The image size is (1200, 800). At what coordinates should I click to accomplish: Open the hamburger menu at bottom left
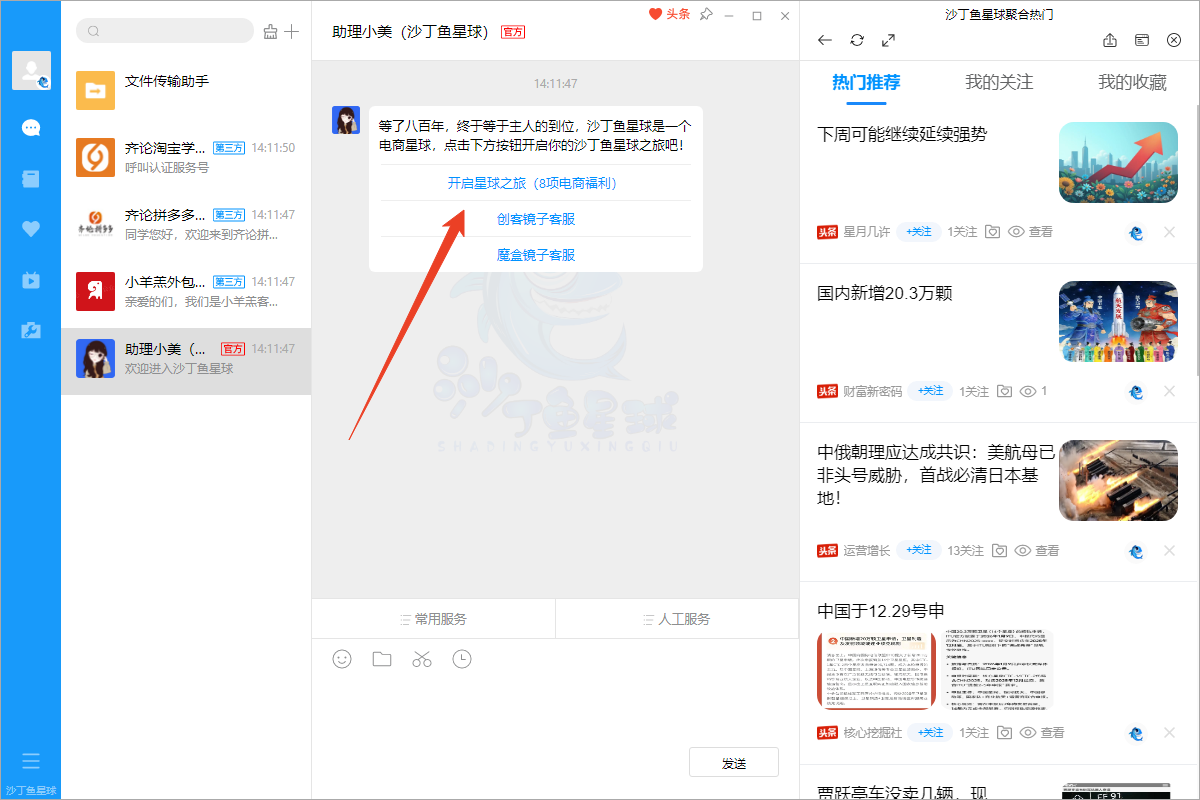30,761
